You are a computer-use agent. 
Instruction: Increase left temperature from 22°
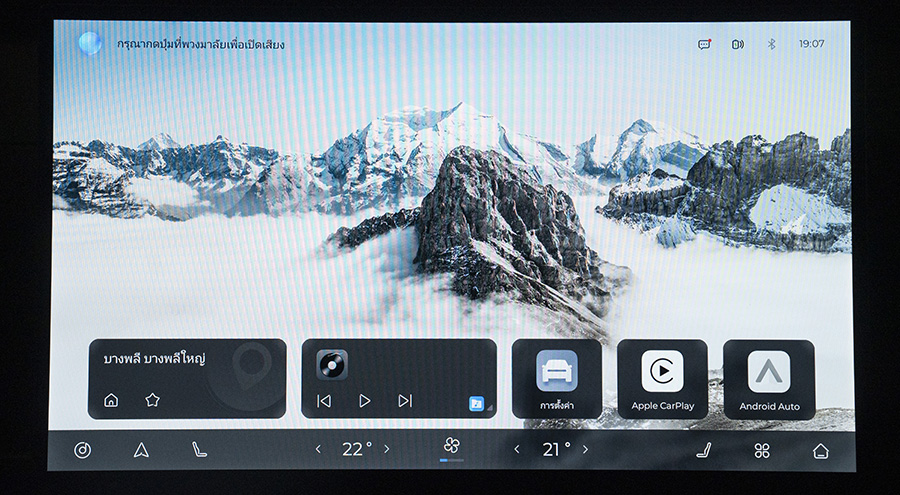coord(387,450)
